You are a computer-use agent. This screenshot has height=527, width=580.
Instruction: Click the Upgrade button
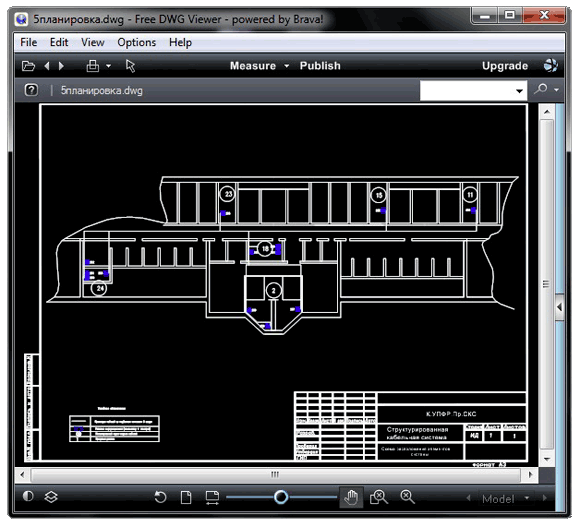click(505, 66)
